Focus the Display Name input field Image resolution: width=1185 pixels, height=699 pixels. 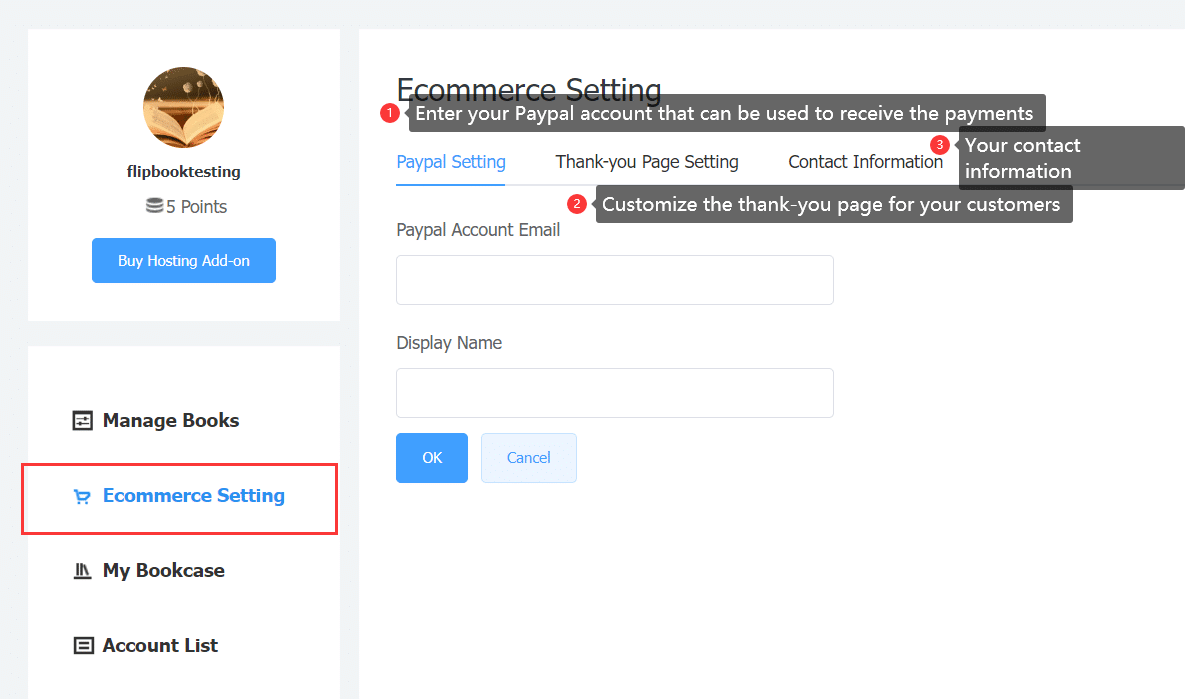(615, 393)
